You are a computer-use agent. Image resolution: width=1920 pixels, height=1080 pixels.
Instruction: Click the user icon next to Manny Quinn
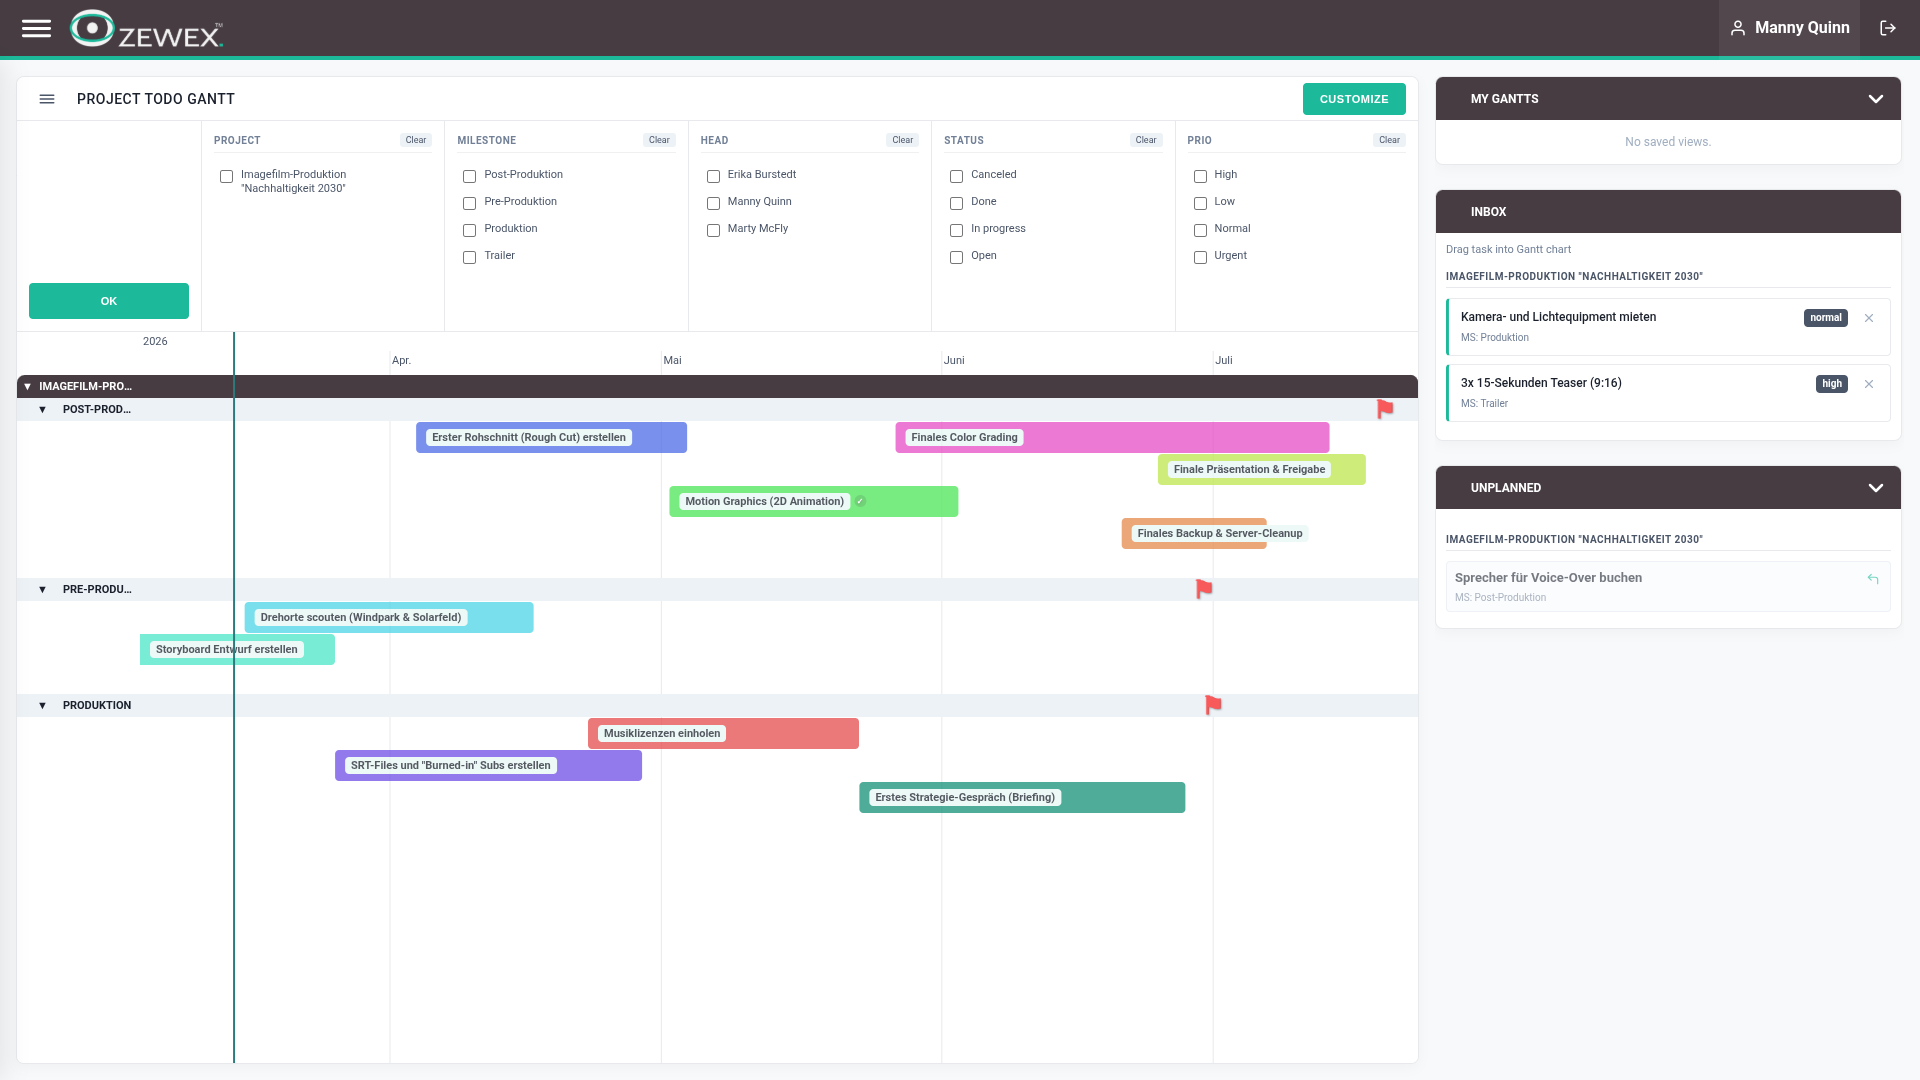click(x=1738, y=27)
